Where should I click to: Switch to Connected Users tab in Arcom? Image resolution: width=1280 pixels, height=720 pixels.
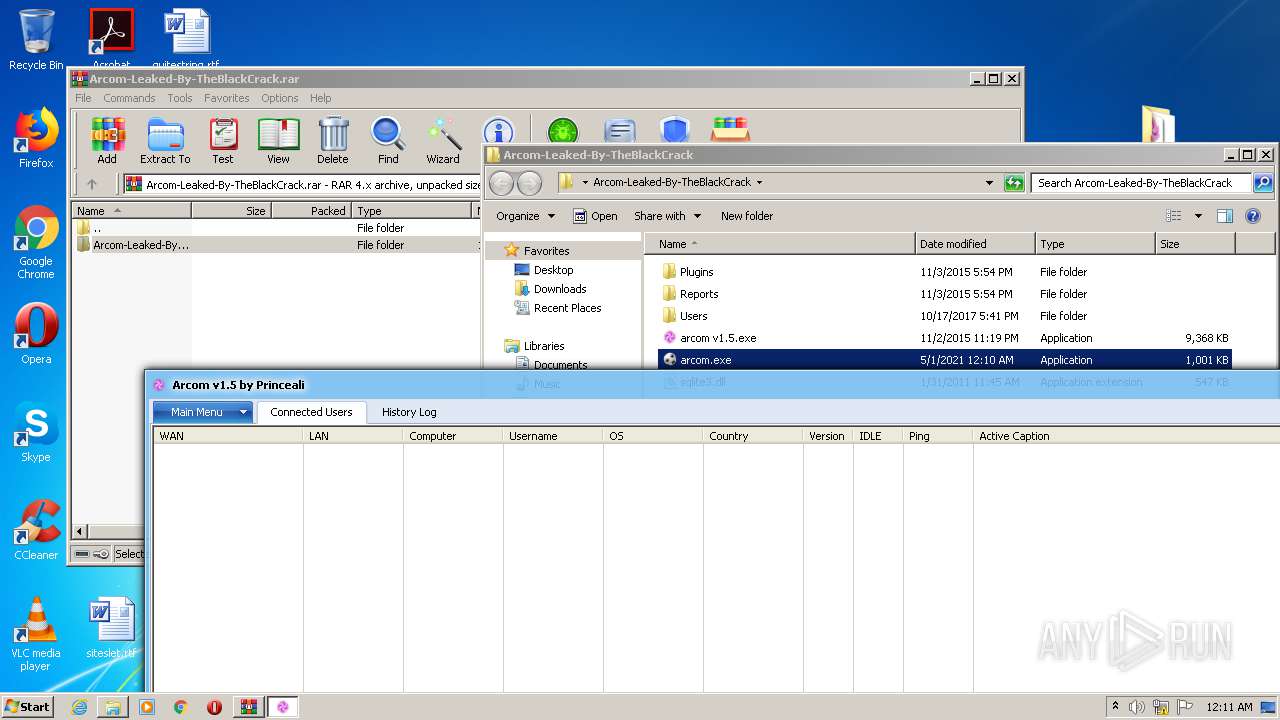click(x=311, y=412)
